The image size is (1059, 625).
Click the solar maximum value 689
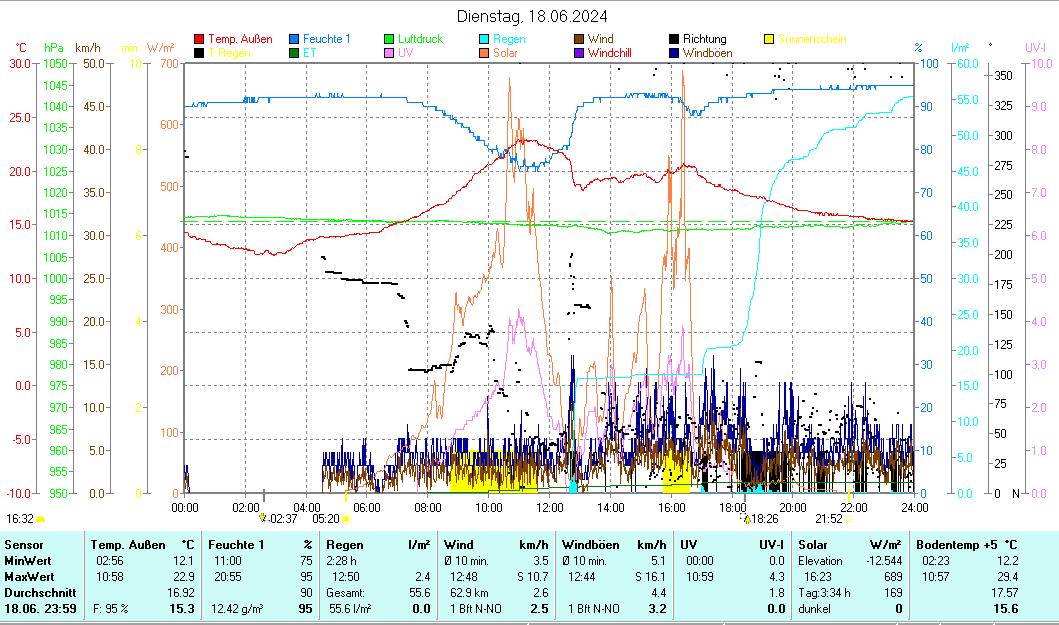(893, 577)
